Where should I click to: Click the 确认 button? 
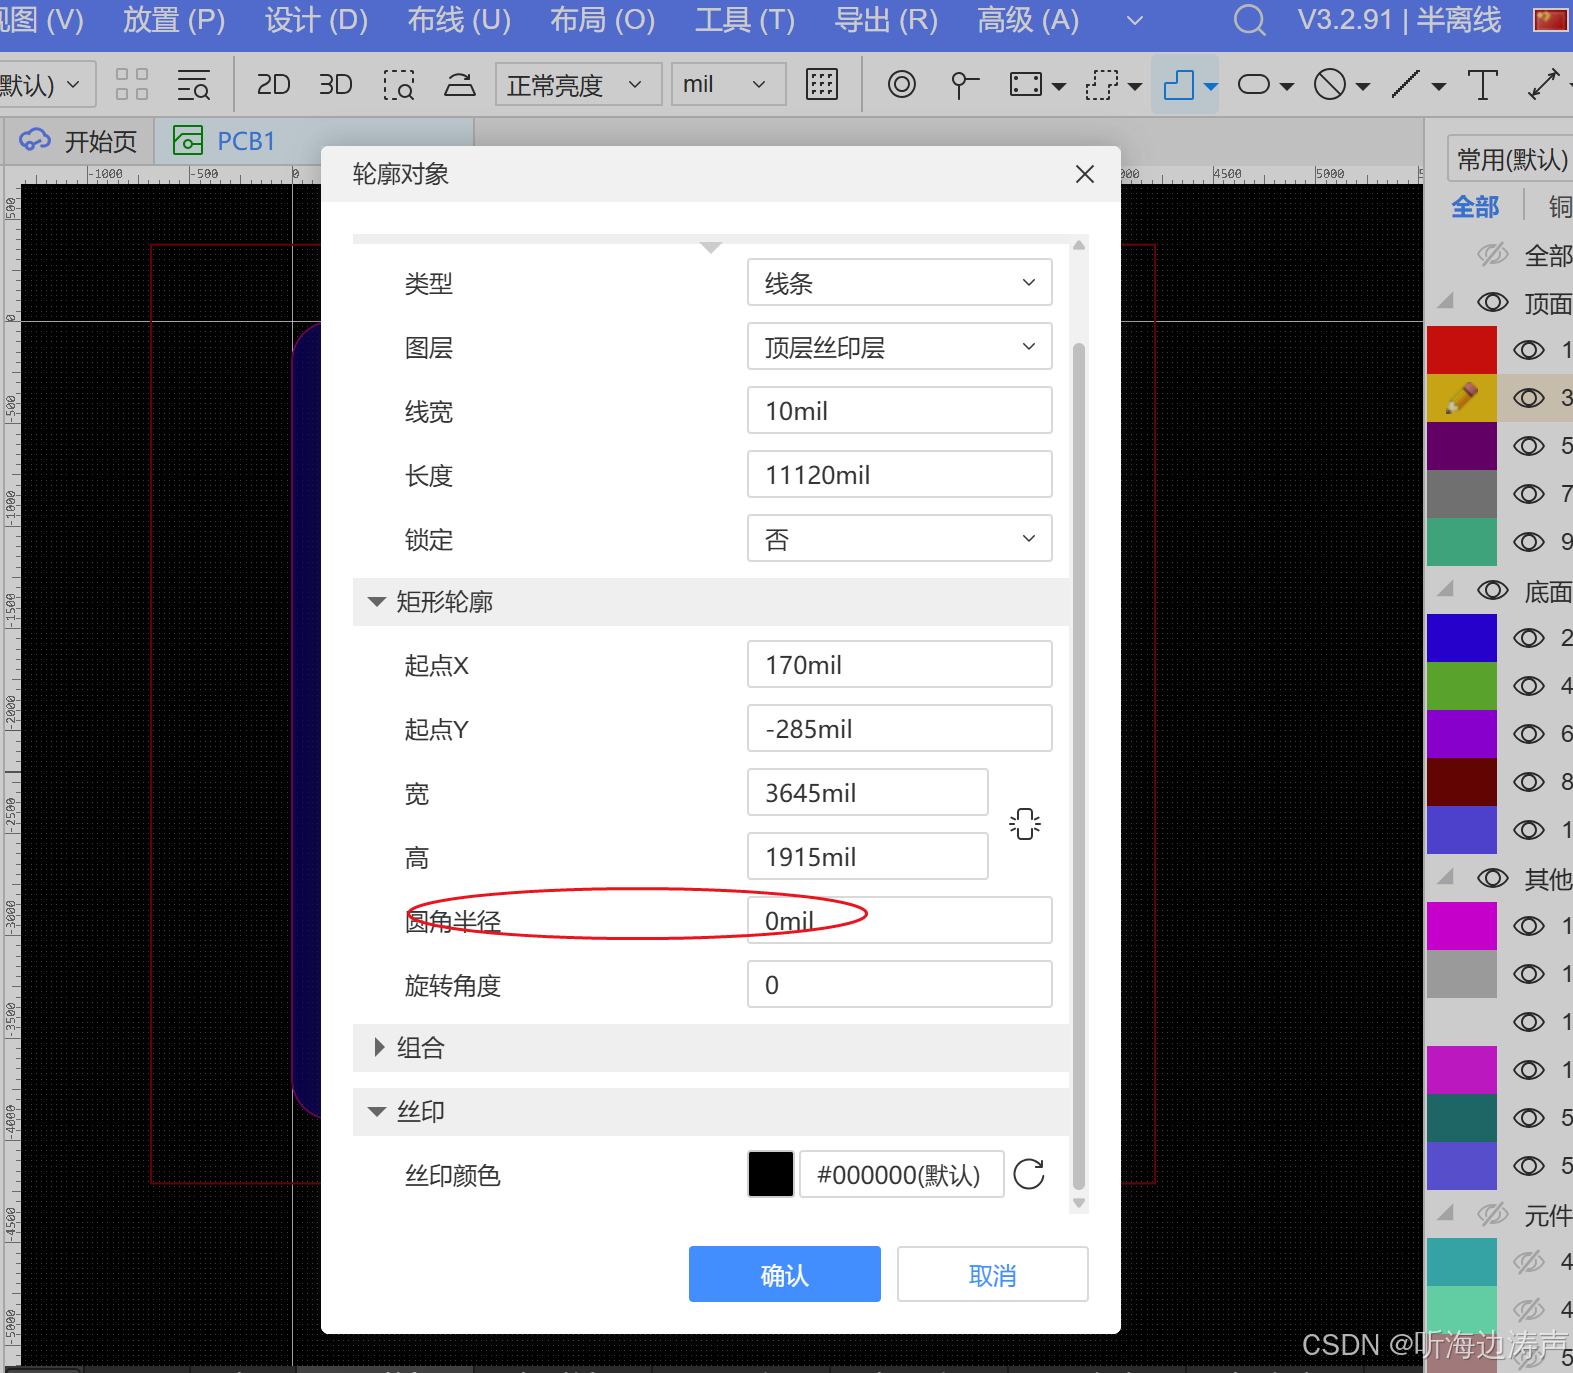point(785,1274)
